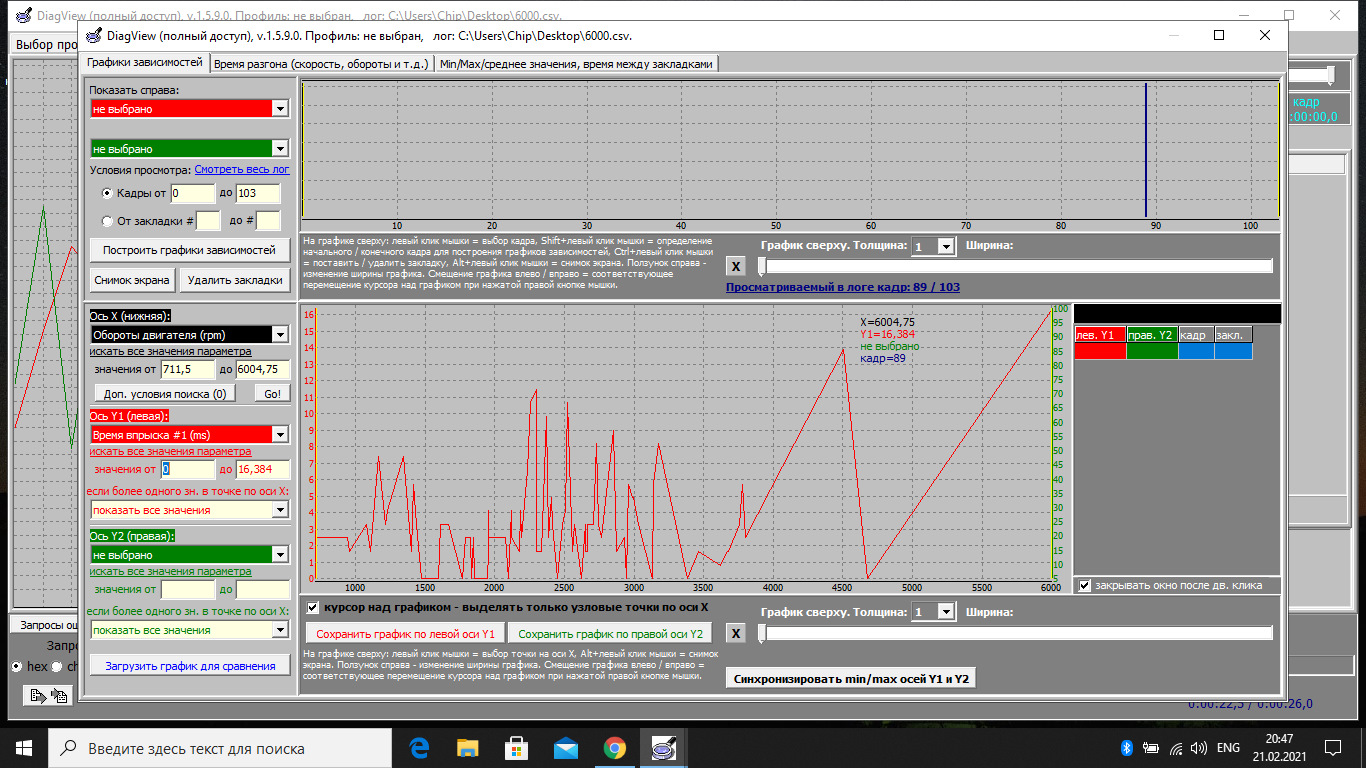
Task: Open Google Chrome from taskbar
Action: coord(615,747)
